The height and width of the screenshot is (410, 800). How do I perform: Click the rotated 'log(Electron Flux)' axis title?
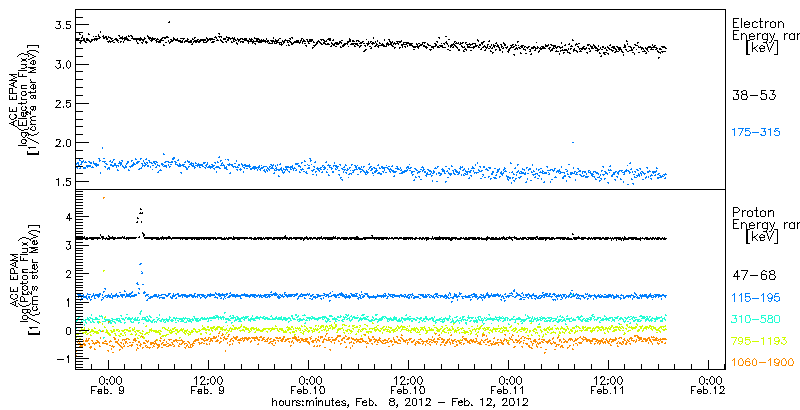(24, 99)
